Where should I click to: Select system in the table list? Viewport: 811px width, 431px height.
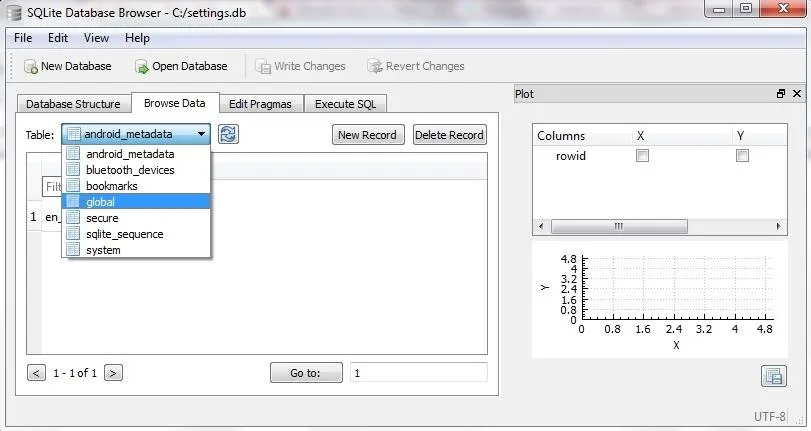coord(136,250)
